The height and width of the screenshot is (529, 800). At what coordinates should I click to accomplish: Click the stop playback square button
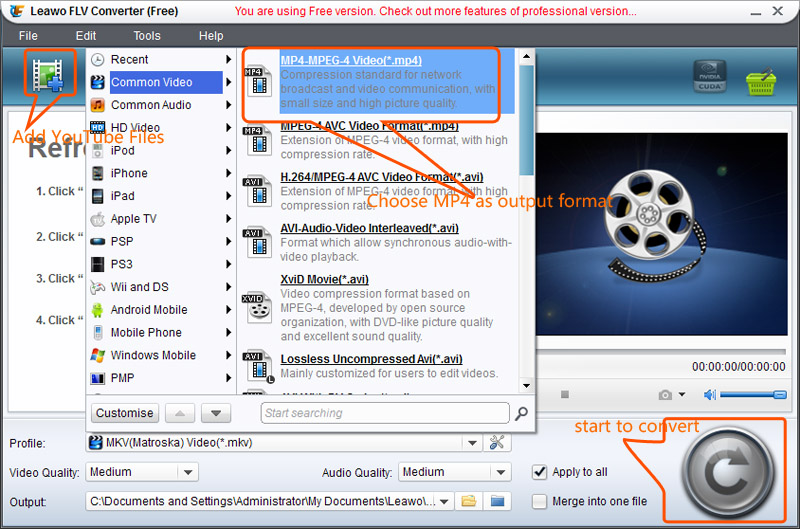click(x=564, y=394)
